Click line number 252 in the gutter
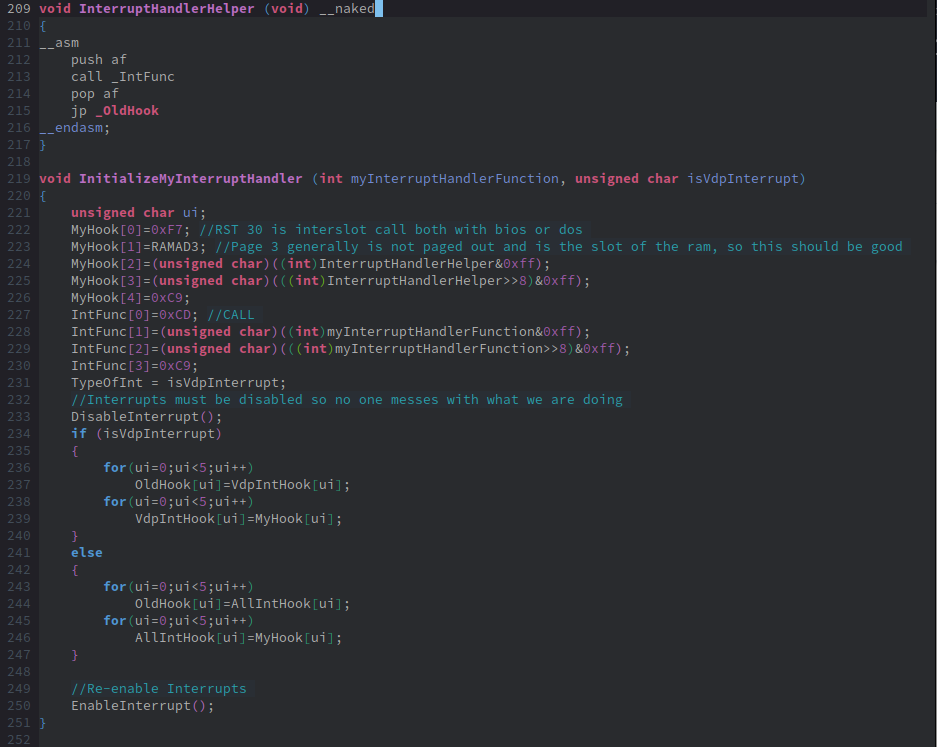 (x=19, y=740)
